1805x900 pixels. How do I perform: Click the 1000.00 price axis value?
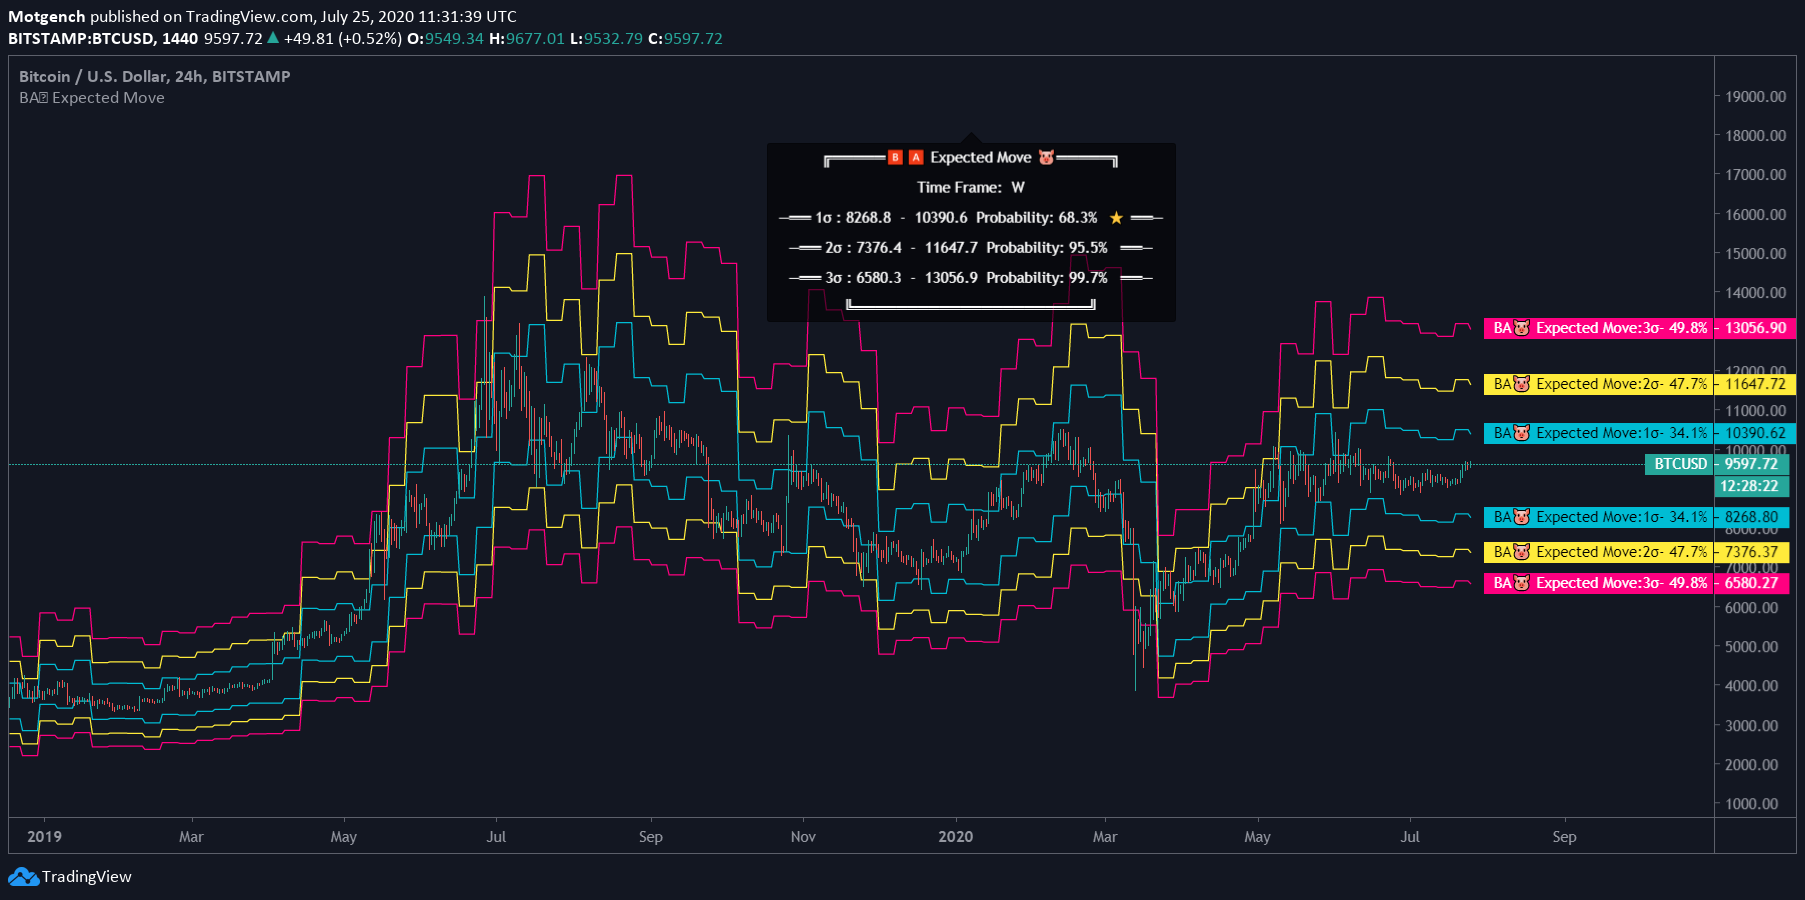(1751, 804)
